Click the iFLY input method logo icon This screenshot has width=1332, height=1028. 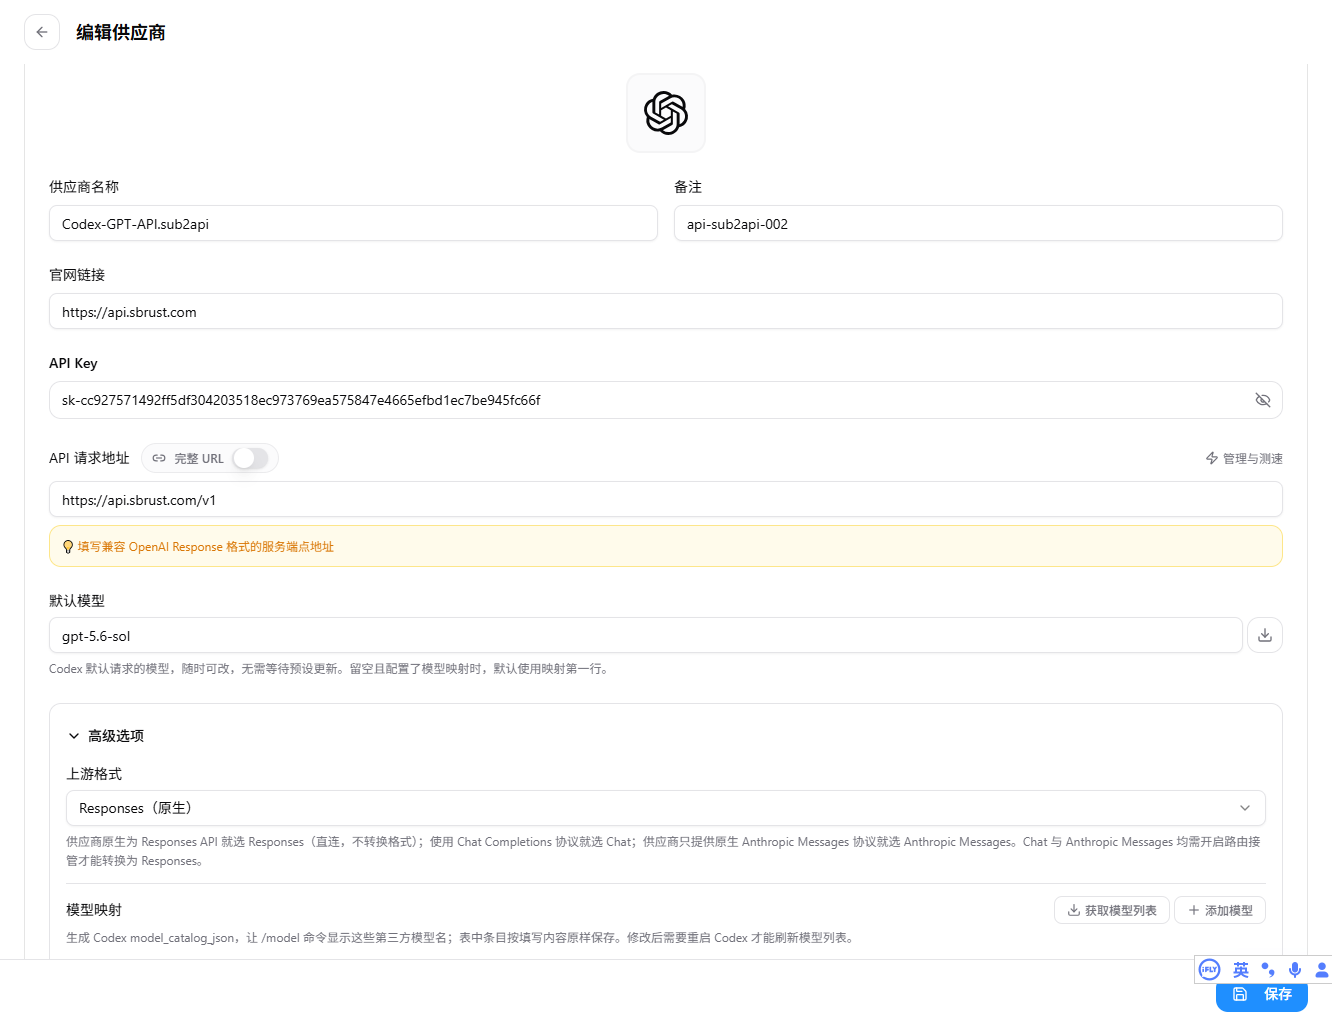pyautogui.click(x=1209, y=969)
